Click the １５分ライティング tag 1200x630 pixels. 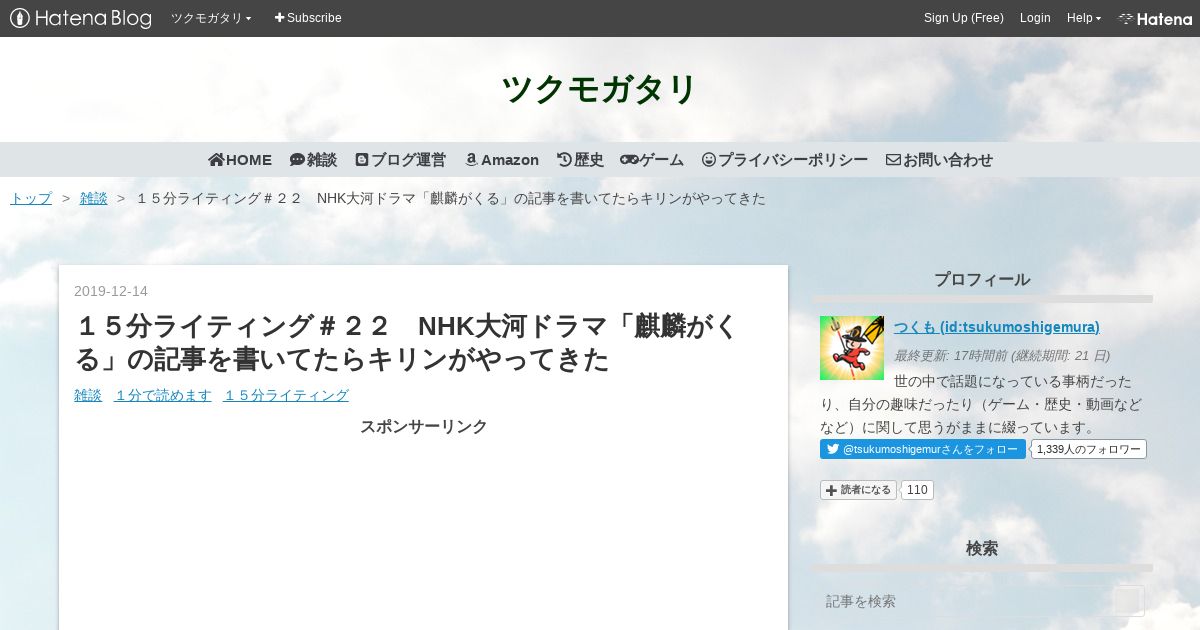coord(286,395)
